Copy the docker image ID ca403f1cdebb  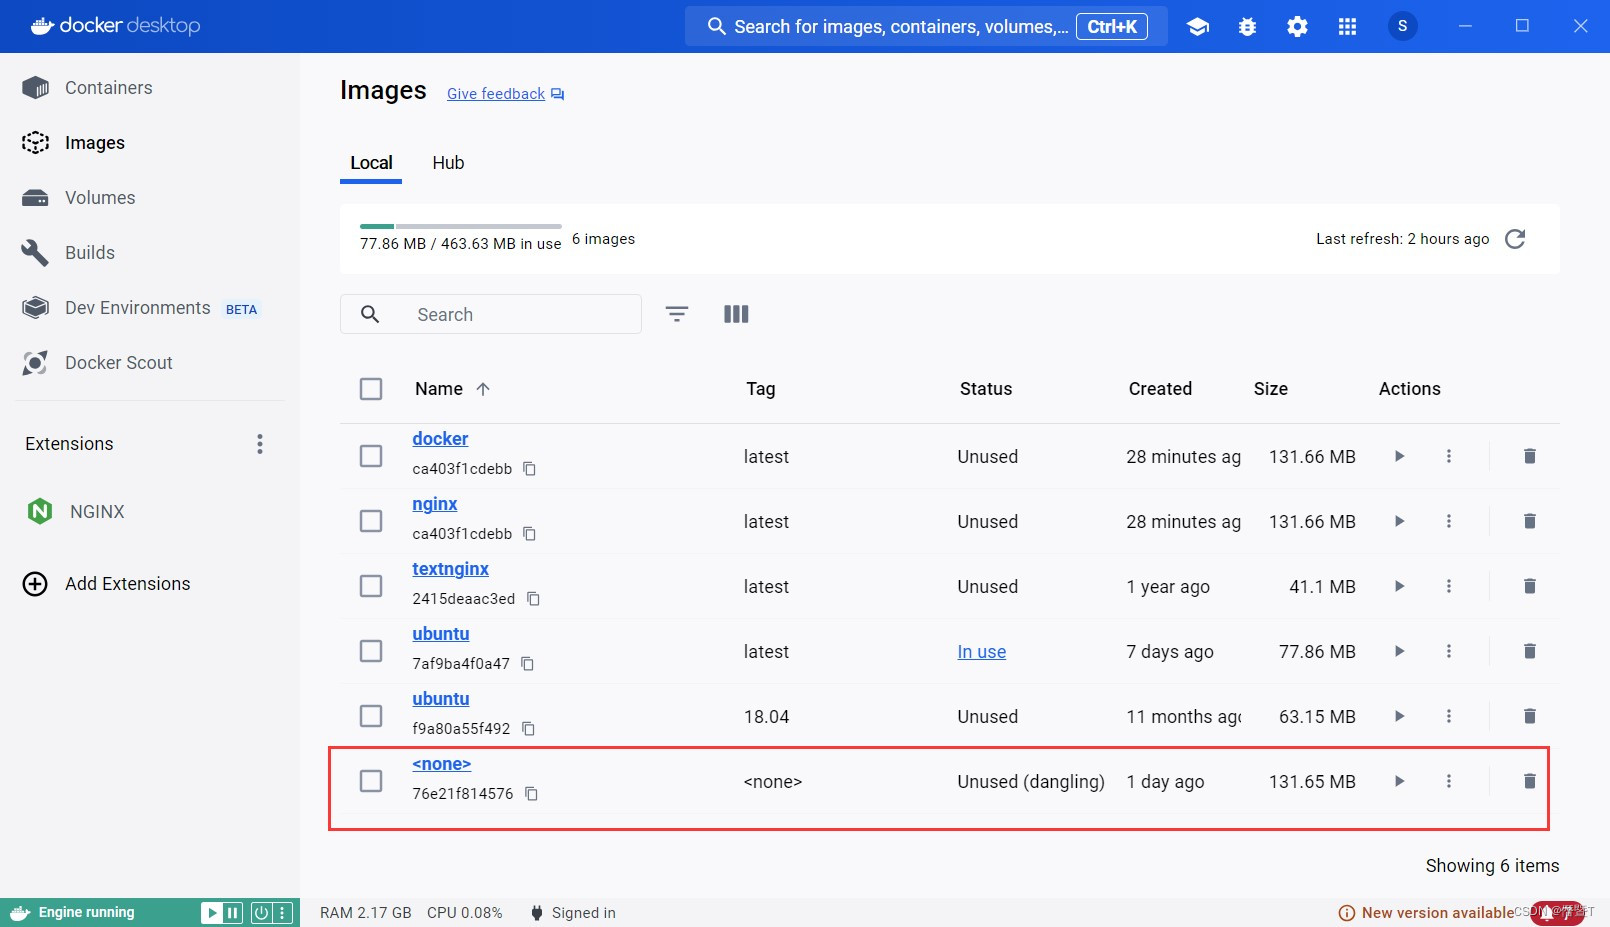click(x=530, y=469)
